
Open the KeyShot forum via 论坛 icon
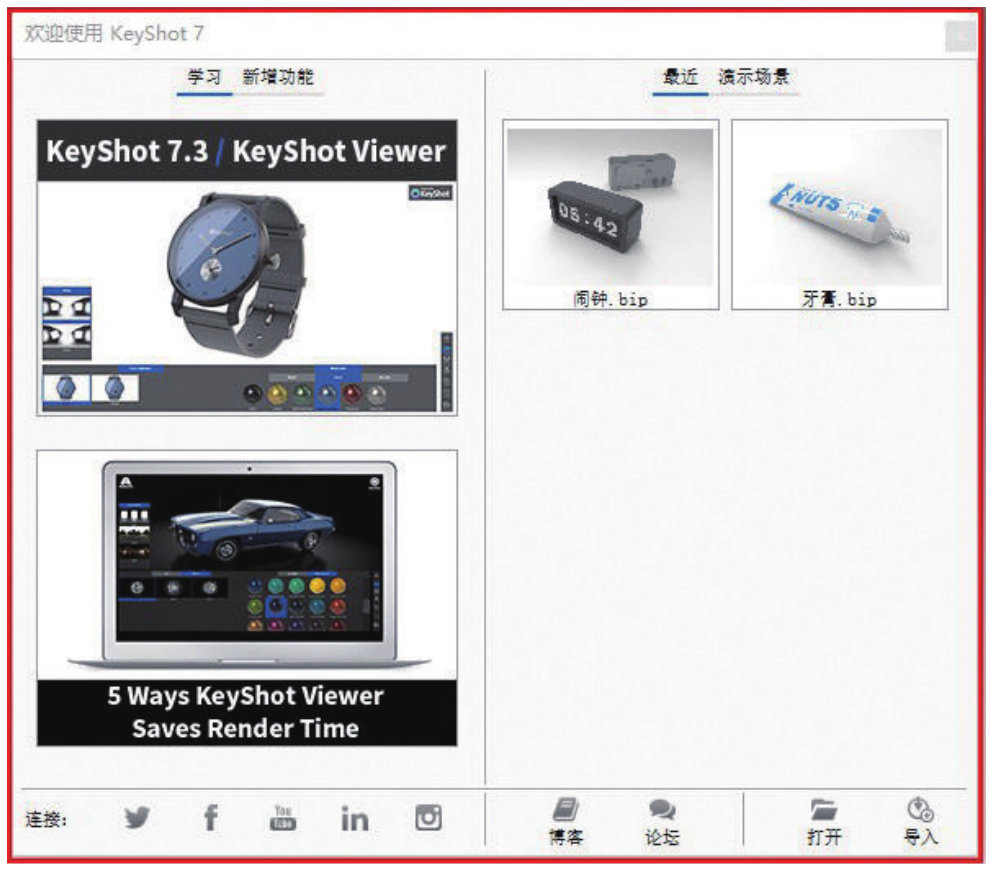click(661, 818)
